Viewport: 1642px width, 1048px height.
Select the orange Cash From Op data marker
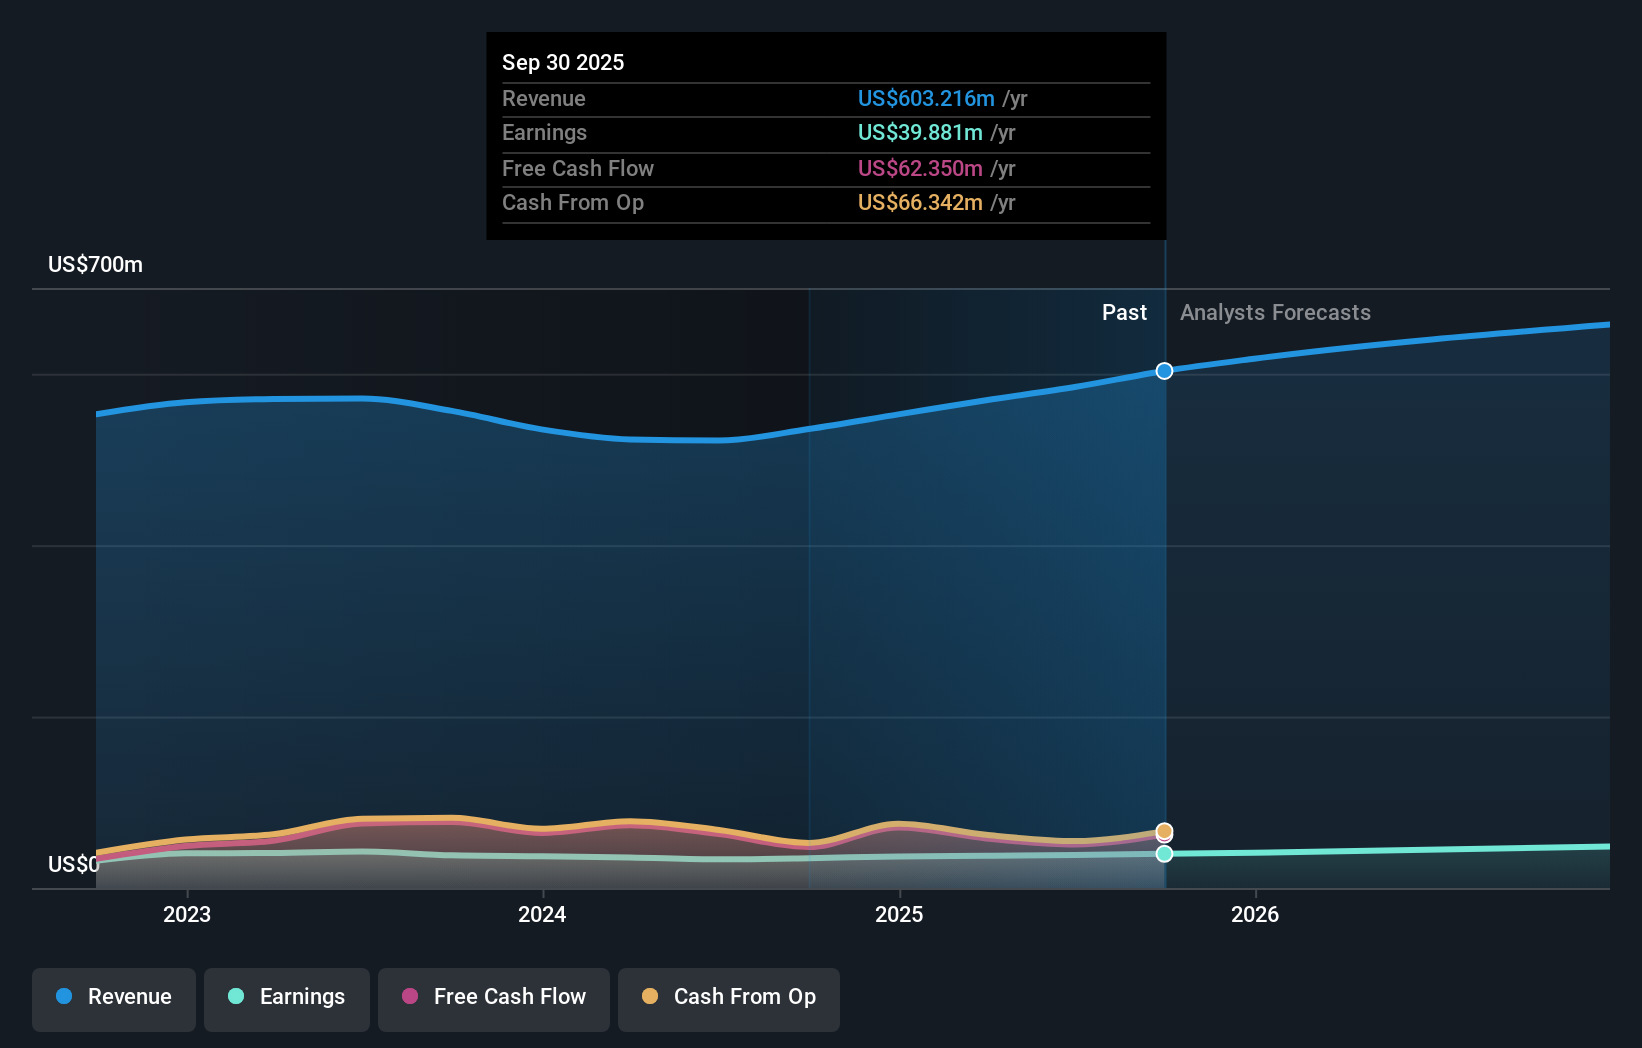click(1163, 831)
